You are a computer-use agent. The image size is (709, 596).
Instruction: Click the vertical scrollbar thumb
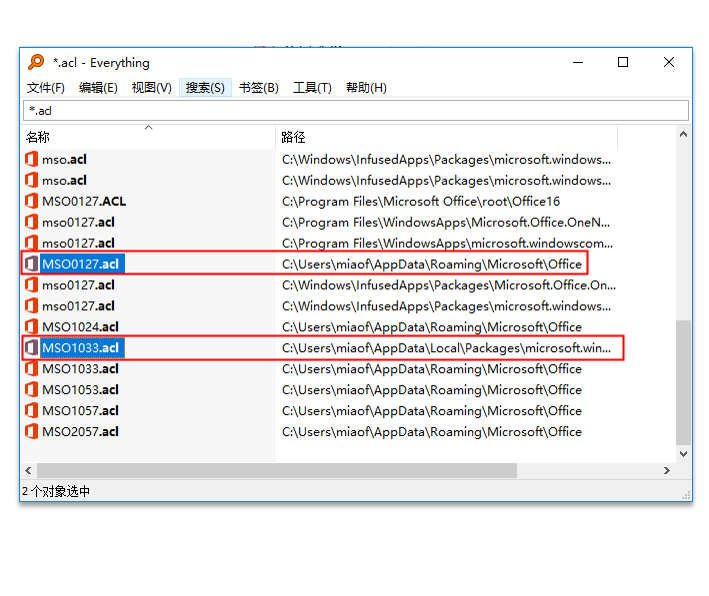coord(683,382)
